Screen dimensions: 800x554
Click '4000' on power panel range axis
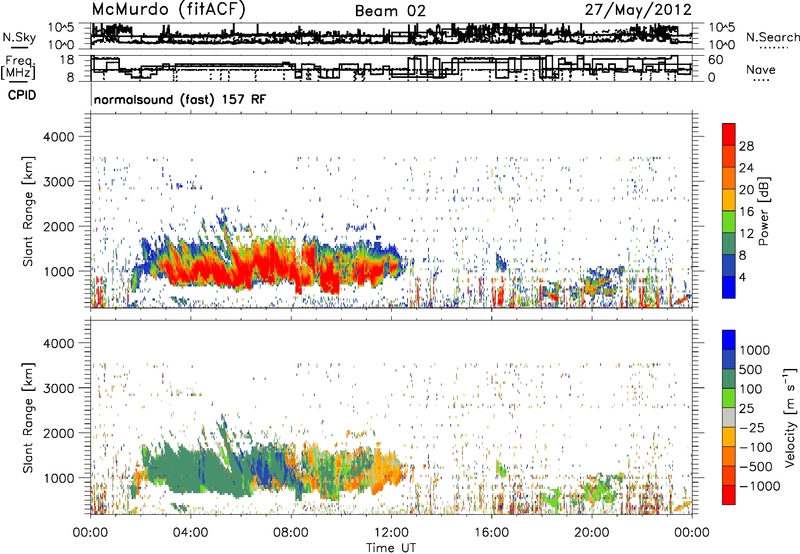(x=59, y=137)
